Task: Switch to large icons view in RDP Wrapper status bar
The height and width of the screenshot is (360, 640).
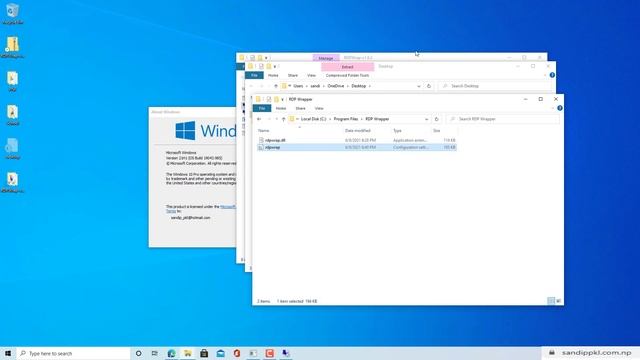Action: point(558,301)
